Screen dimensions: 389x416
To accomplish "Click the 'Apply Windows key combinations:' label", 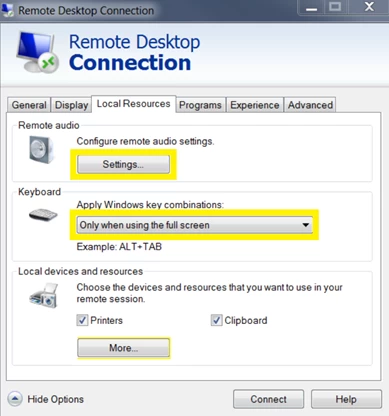I will point(150,205).
